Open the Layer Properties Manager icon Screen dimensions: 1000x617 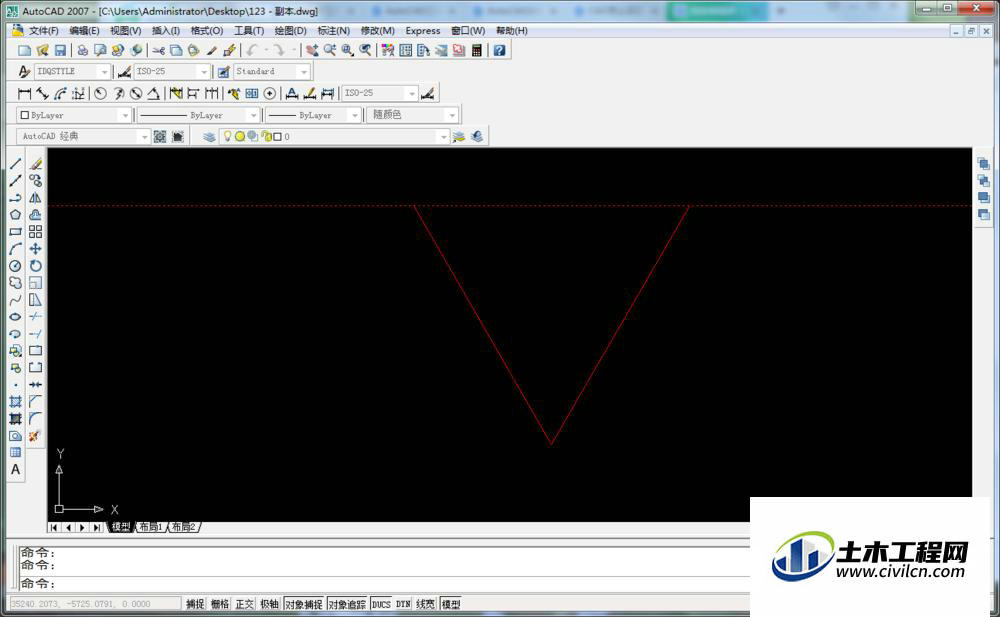(x=209, y=137)
